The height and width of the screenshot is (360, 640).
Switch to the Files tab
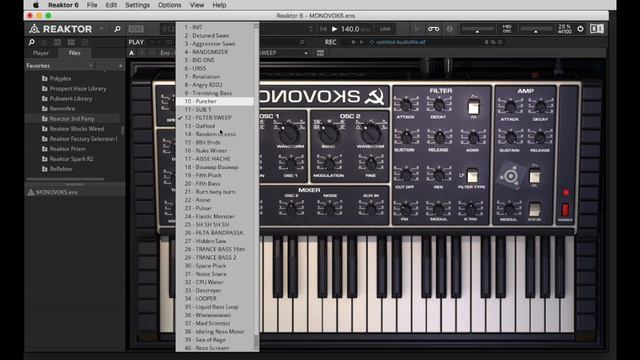pos(74,53)
